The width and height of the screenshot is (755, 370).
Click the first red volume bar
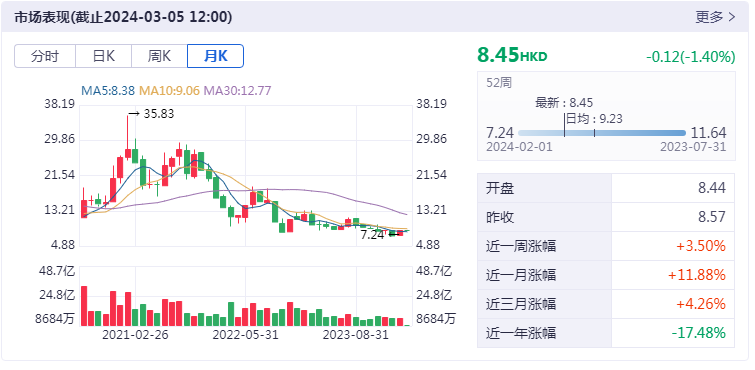click(84, 306)
